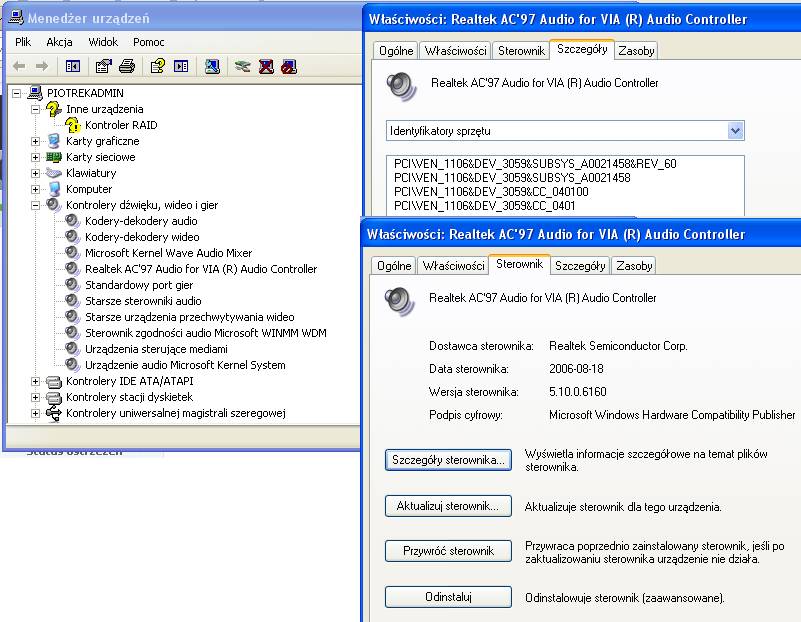Open the Pomoc menu
The height and width of the screenshot is (622, 801).
coord(149,42)
